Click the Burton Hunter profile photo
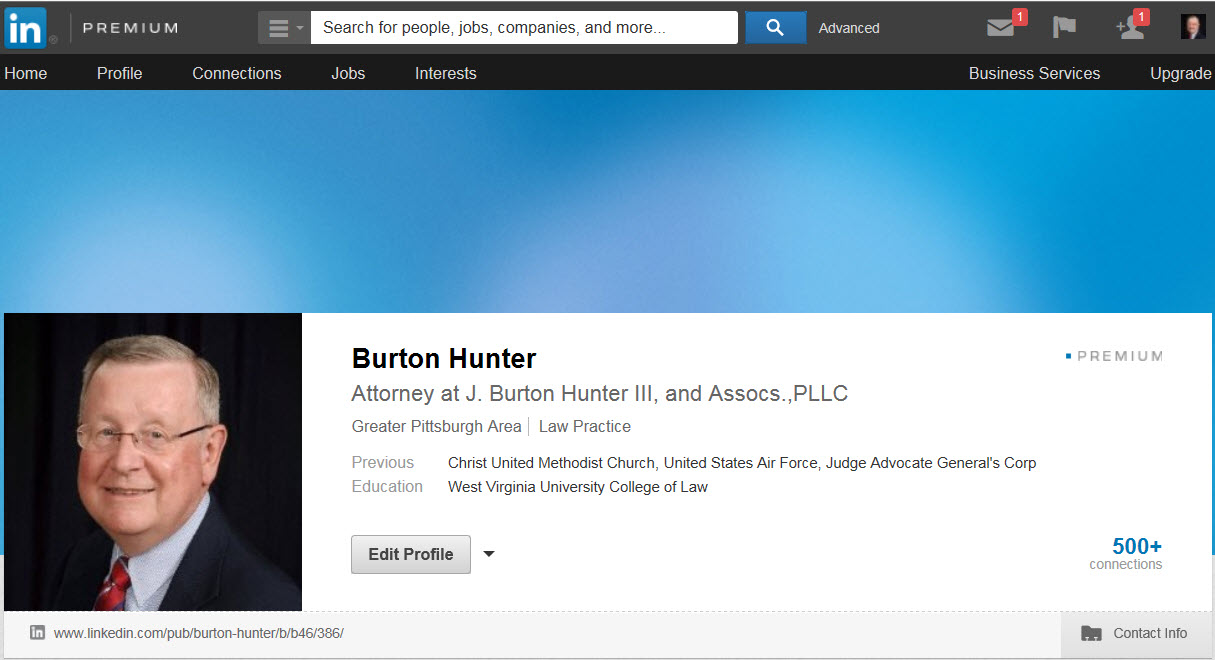 (x=153, y=462)
